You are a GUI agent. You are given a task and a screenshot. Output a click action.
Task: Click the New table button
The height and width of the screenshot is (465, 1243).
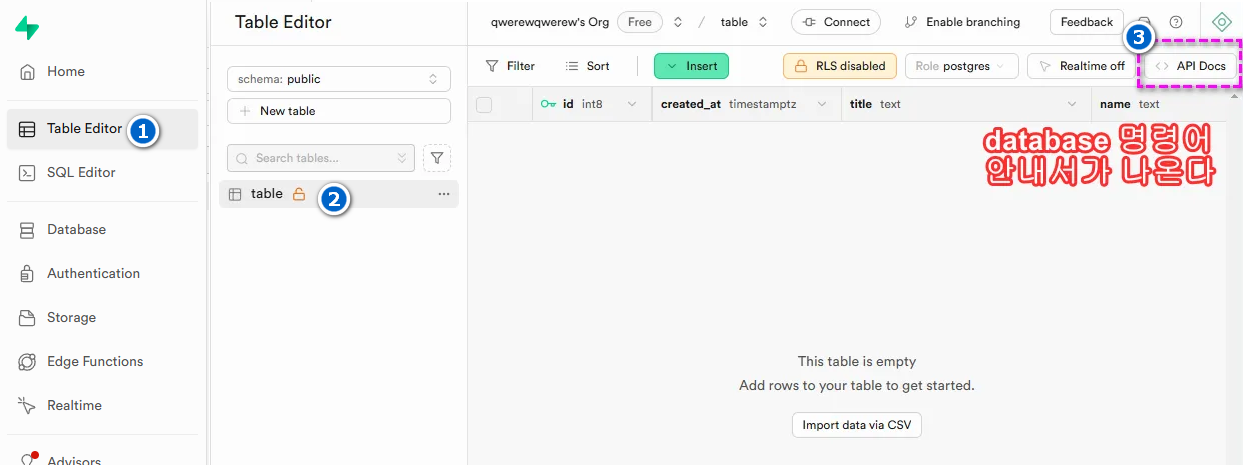point(338,111)
